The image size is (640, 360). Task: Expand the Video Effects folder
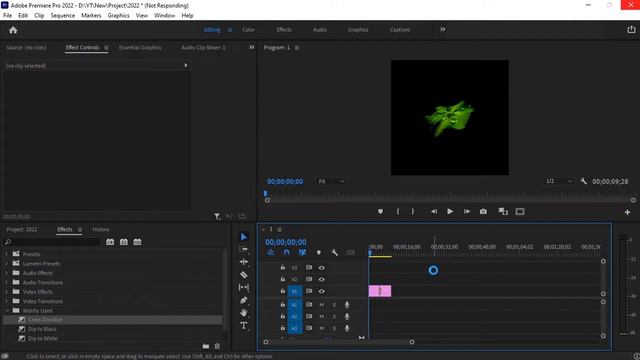click(x=6, y=292)
